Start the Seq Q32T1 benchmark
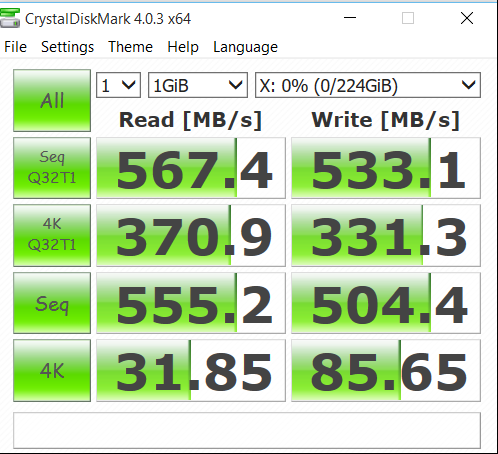Image resolution: width=498 pixels, height=454 pixels. coord(52,168)
